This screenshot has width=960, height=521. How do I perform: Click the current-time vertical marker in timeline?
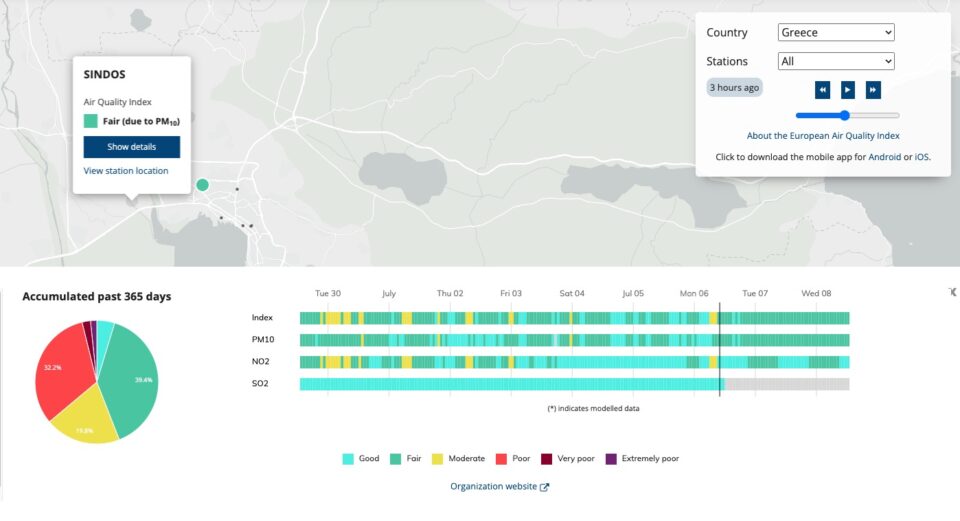(719, 349)
